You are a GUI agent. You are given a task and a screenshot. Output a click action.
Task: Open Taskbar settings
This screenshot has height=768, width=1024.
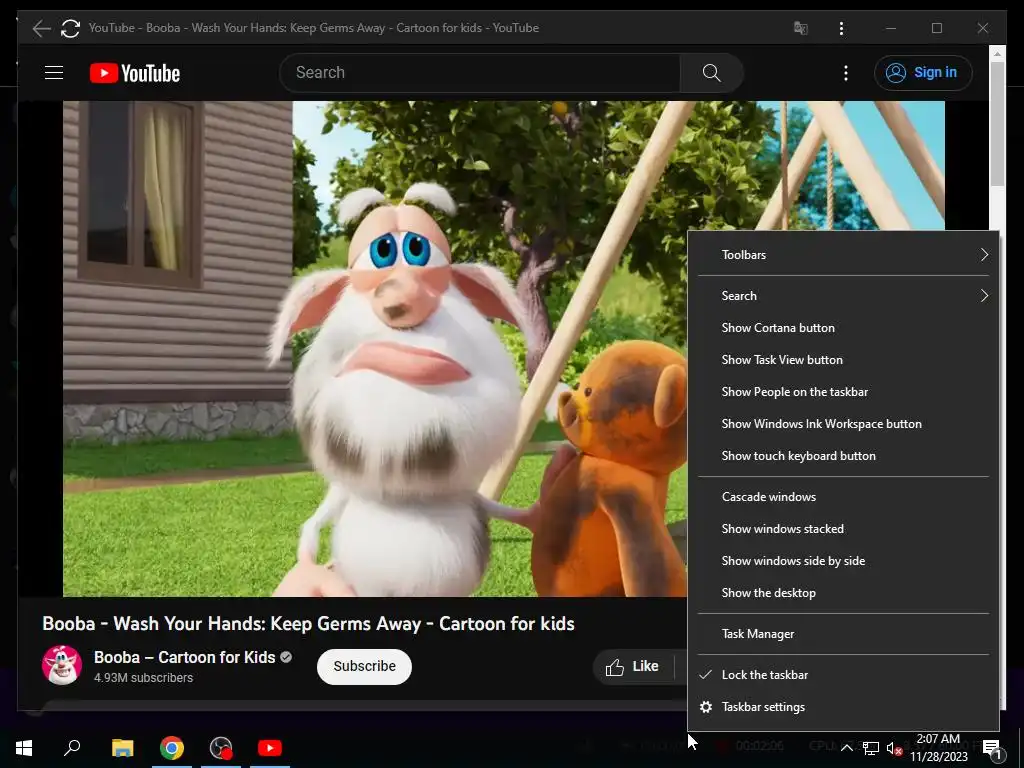(x=843, y=707)
